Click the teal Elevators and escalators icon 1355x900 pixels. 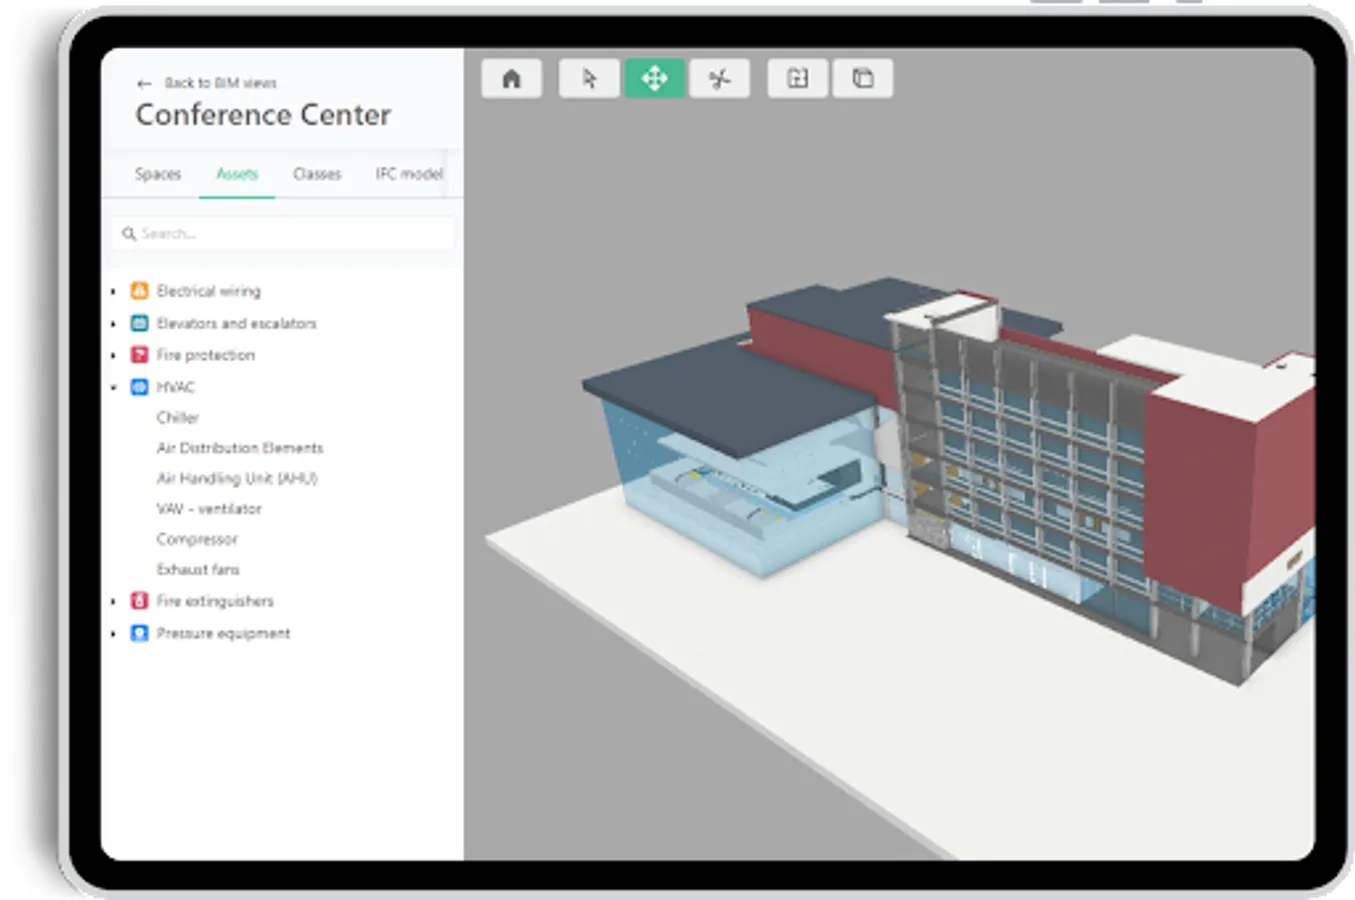point(140,323)
